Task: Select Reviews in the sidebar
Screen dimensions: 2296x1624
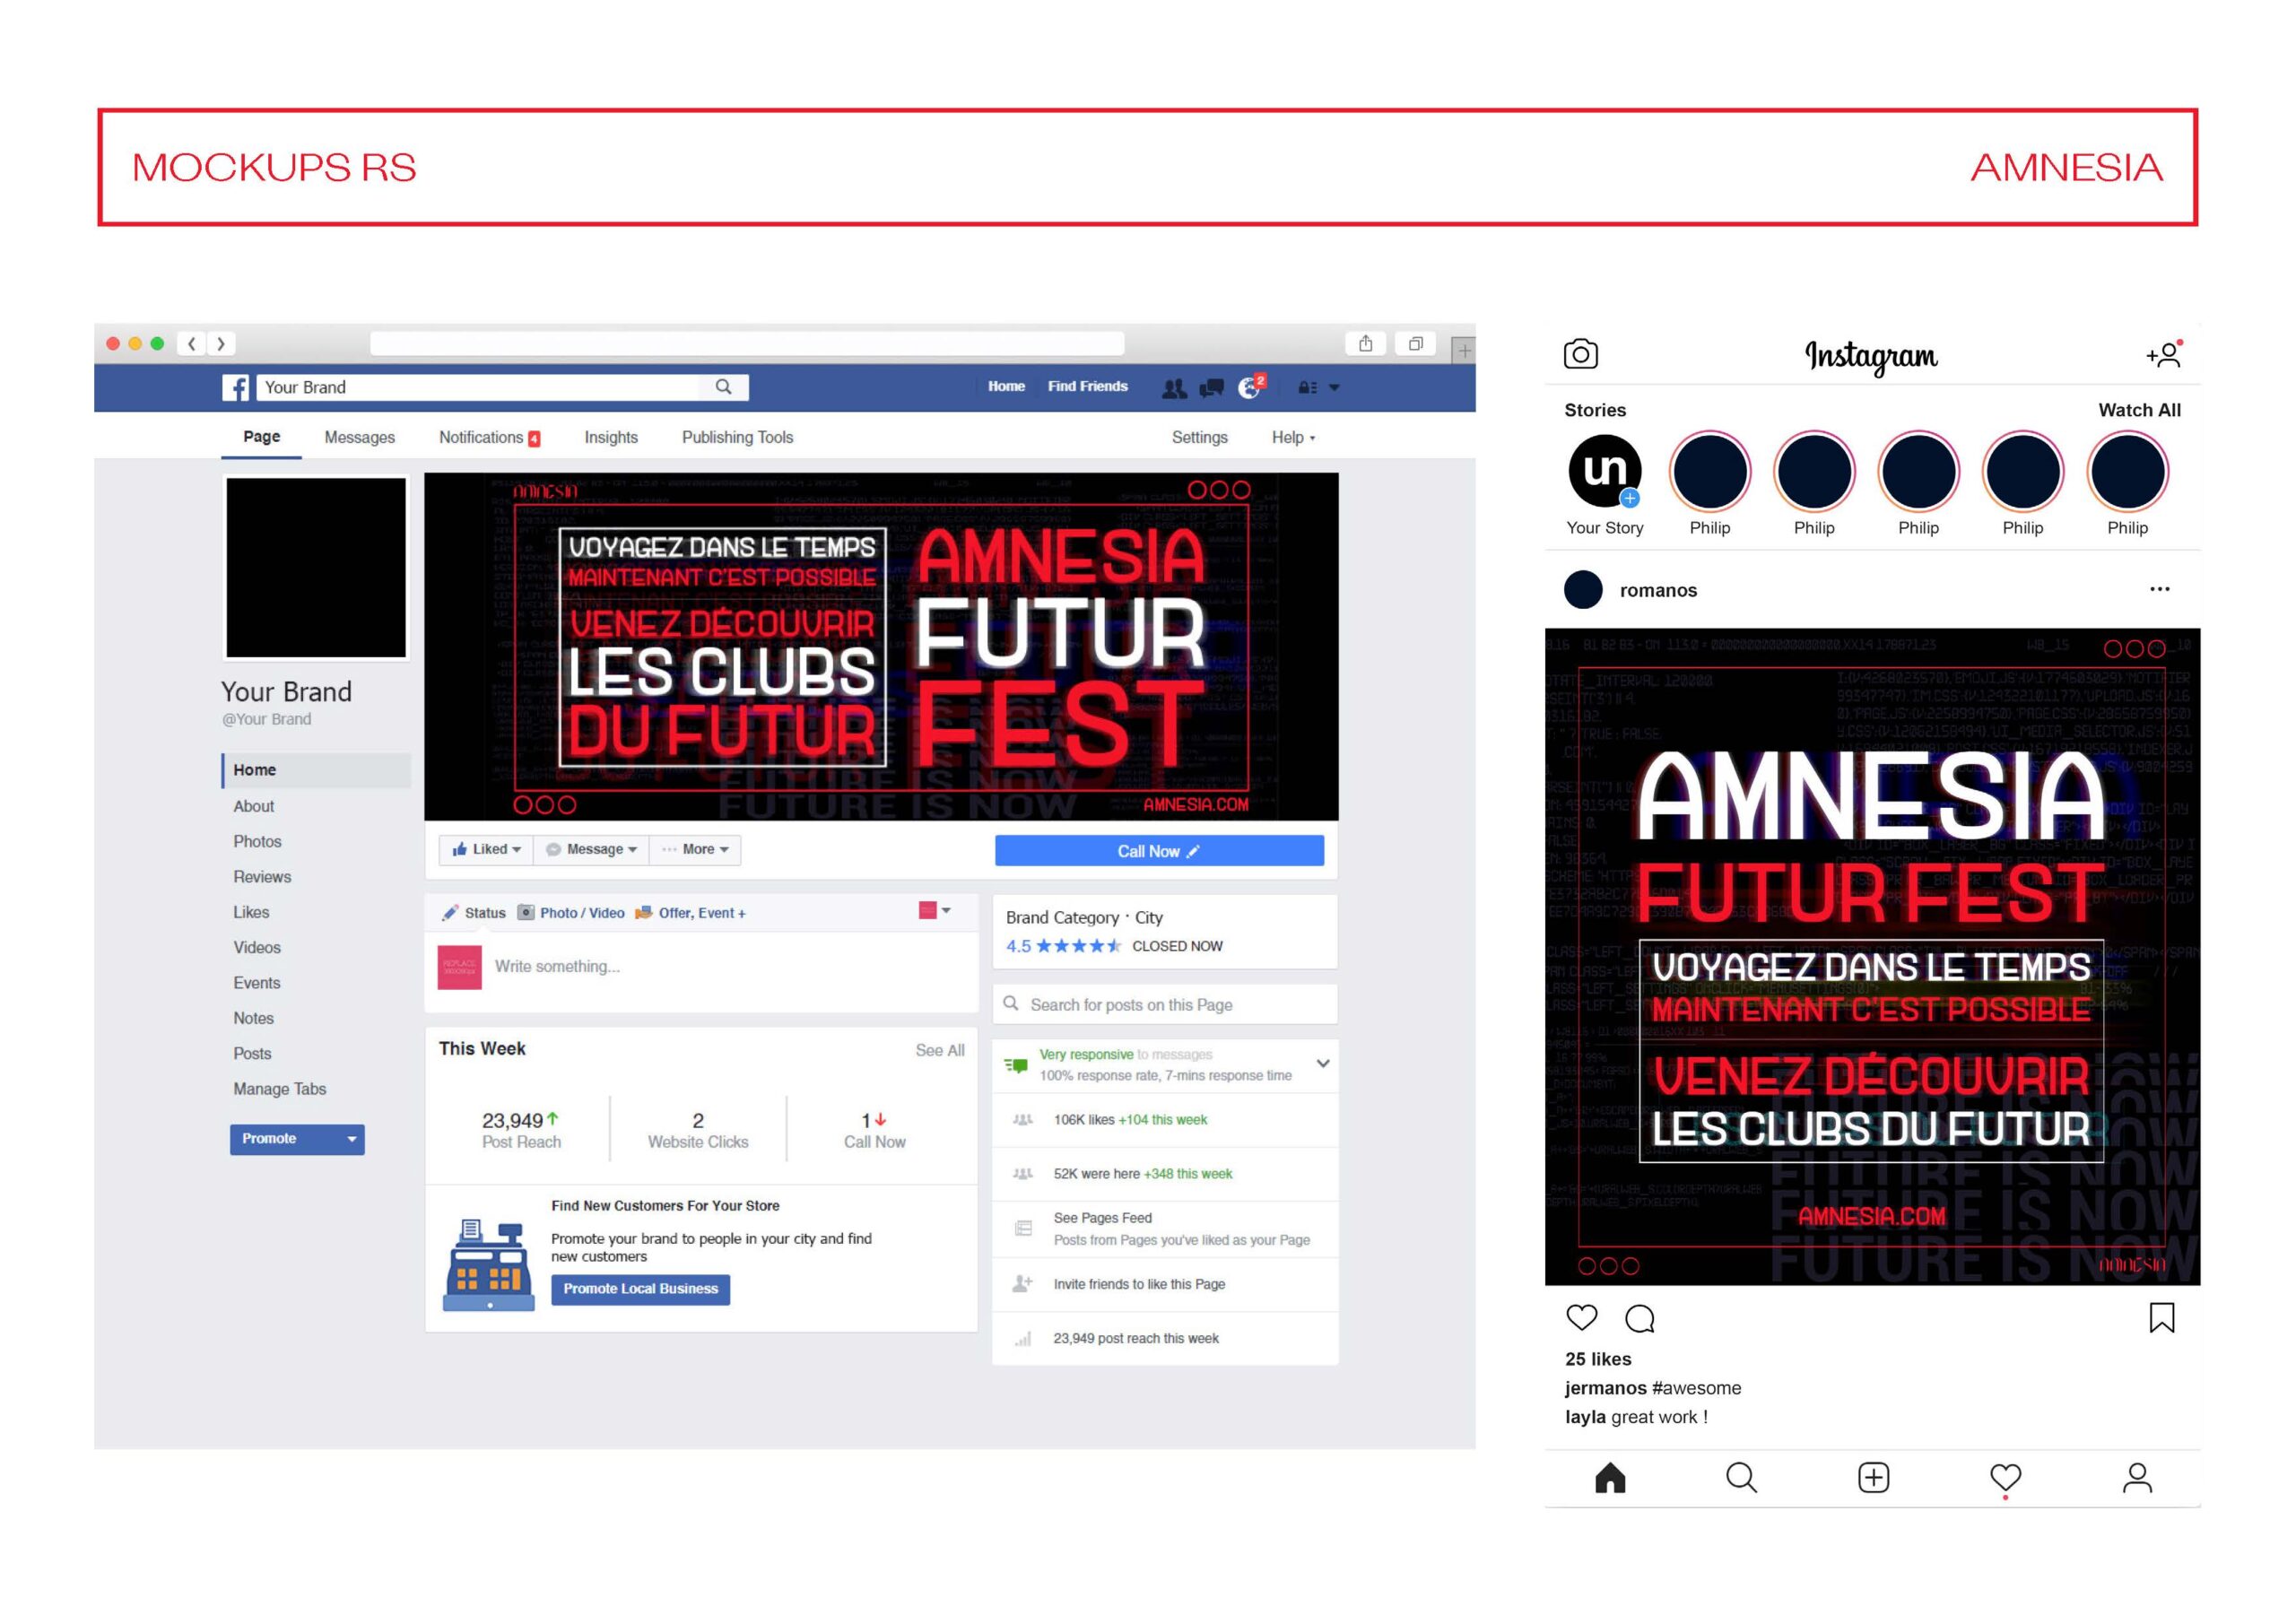Action: 262,877
